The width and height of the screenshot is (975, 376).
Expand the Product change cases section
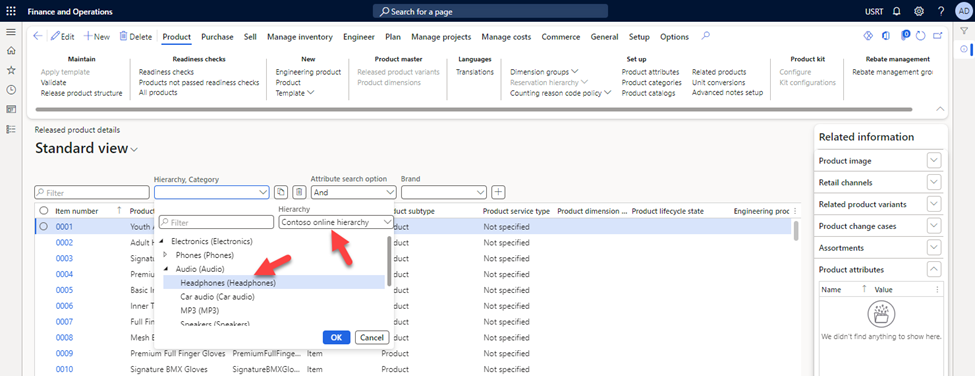(x=933, y=226)
